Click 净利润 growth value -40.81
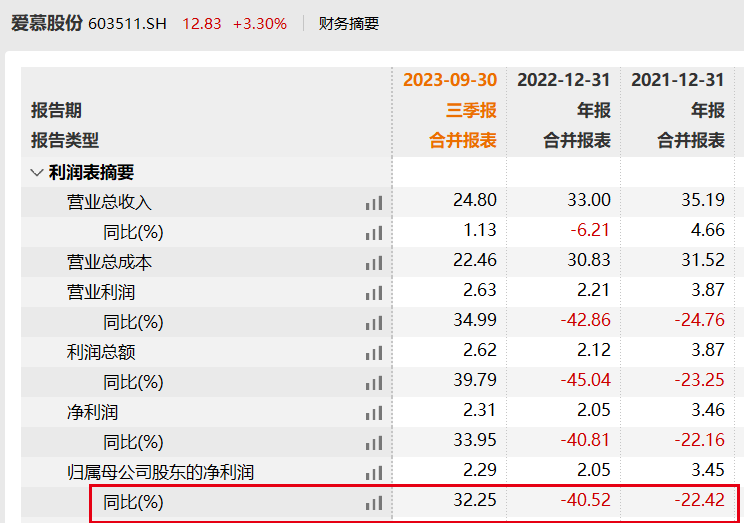The height and width of the screenshot is (523, 744). [586, 440]
